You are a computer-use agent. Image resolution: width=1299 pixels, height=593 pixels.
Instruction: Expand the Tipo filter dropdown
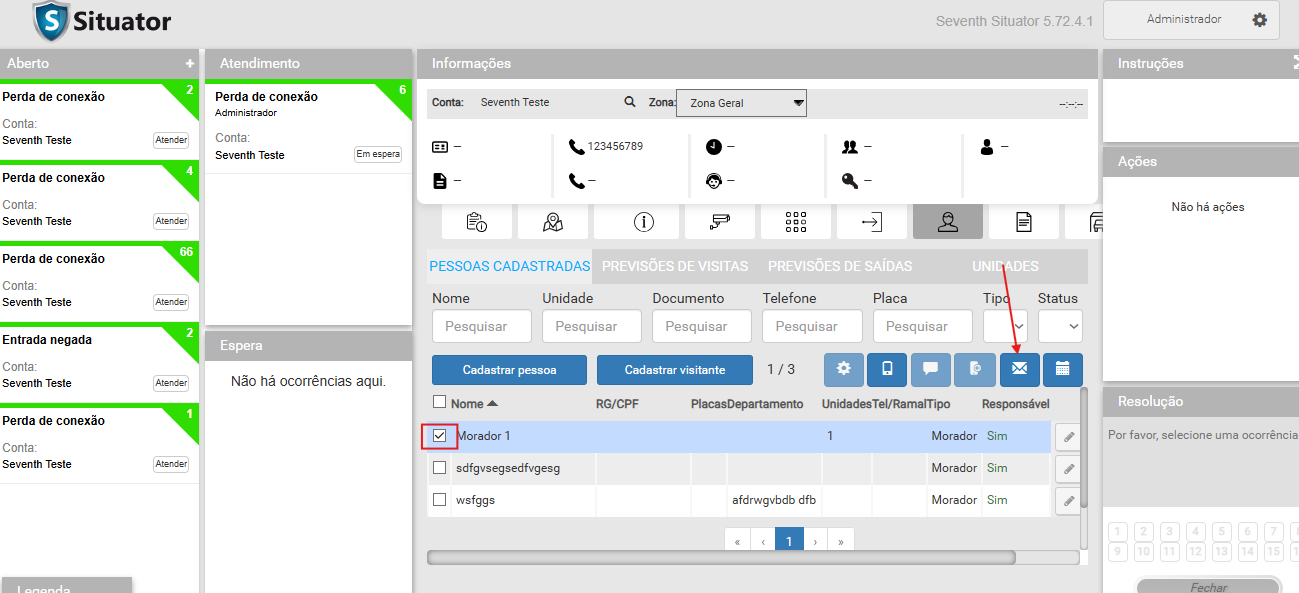click(1006, 326)
